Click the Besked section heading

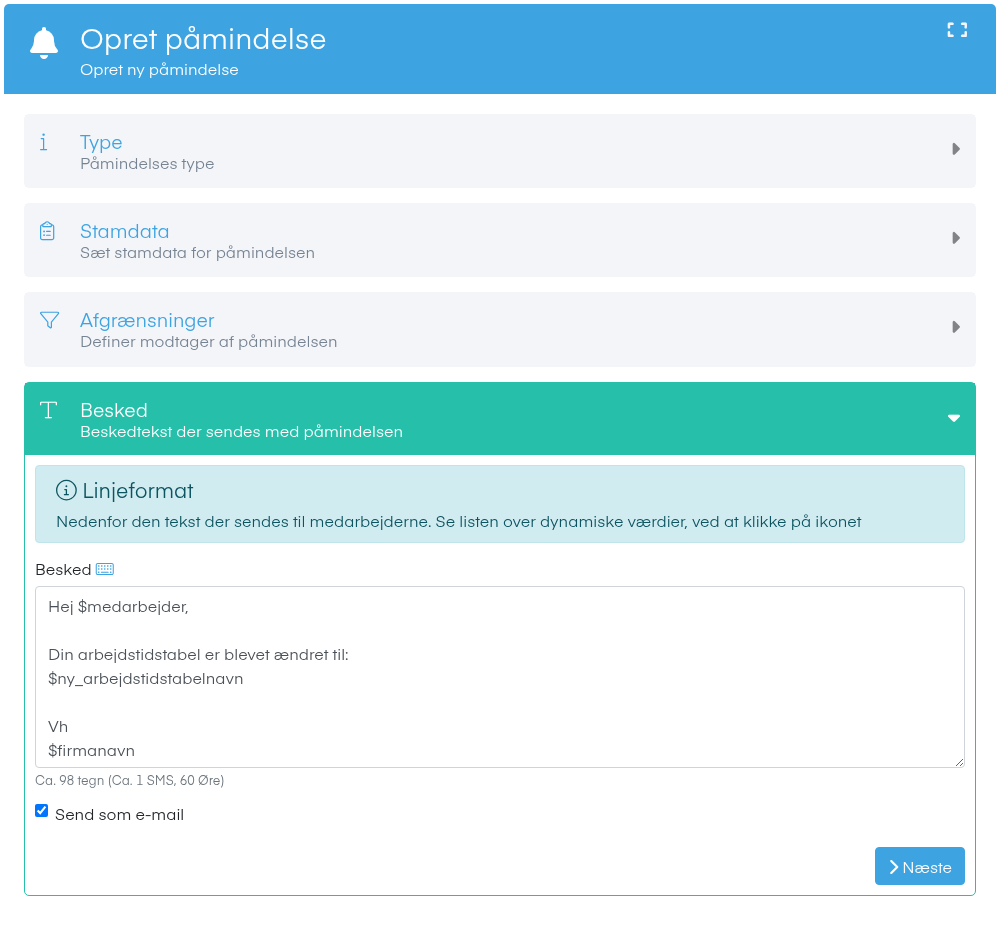coord(114,410)
